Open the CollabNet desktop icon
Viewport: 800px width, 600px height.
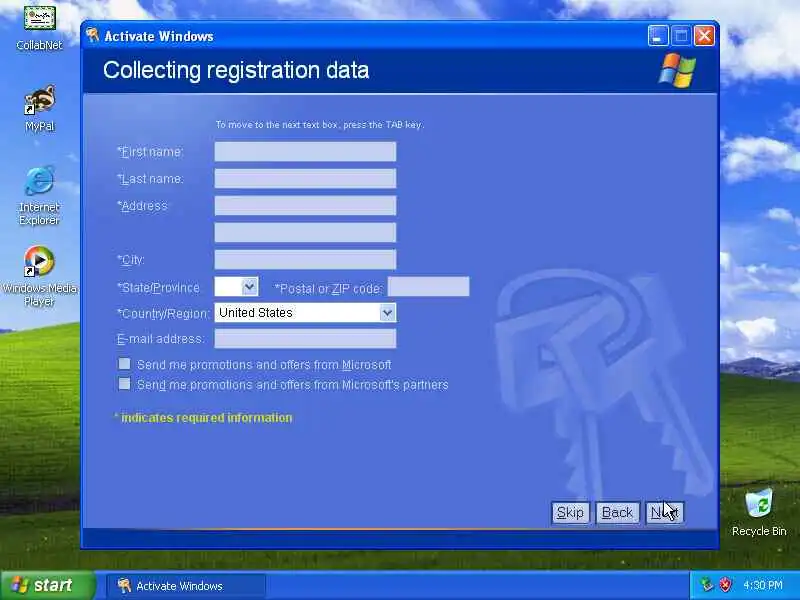point(39,28)
